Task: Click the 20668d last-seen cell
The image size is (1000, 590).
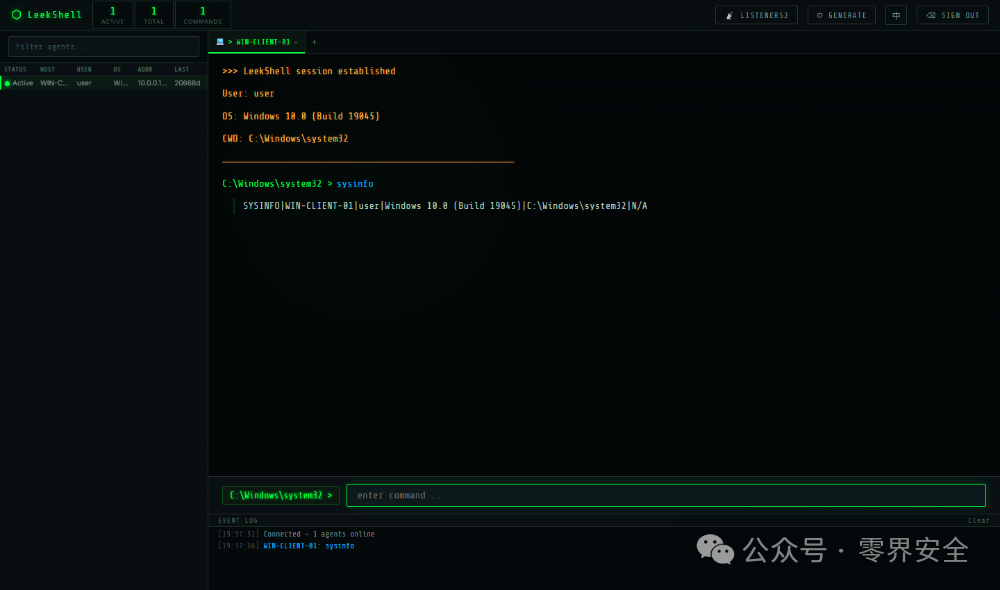Action: pos(187,83)
